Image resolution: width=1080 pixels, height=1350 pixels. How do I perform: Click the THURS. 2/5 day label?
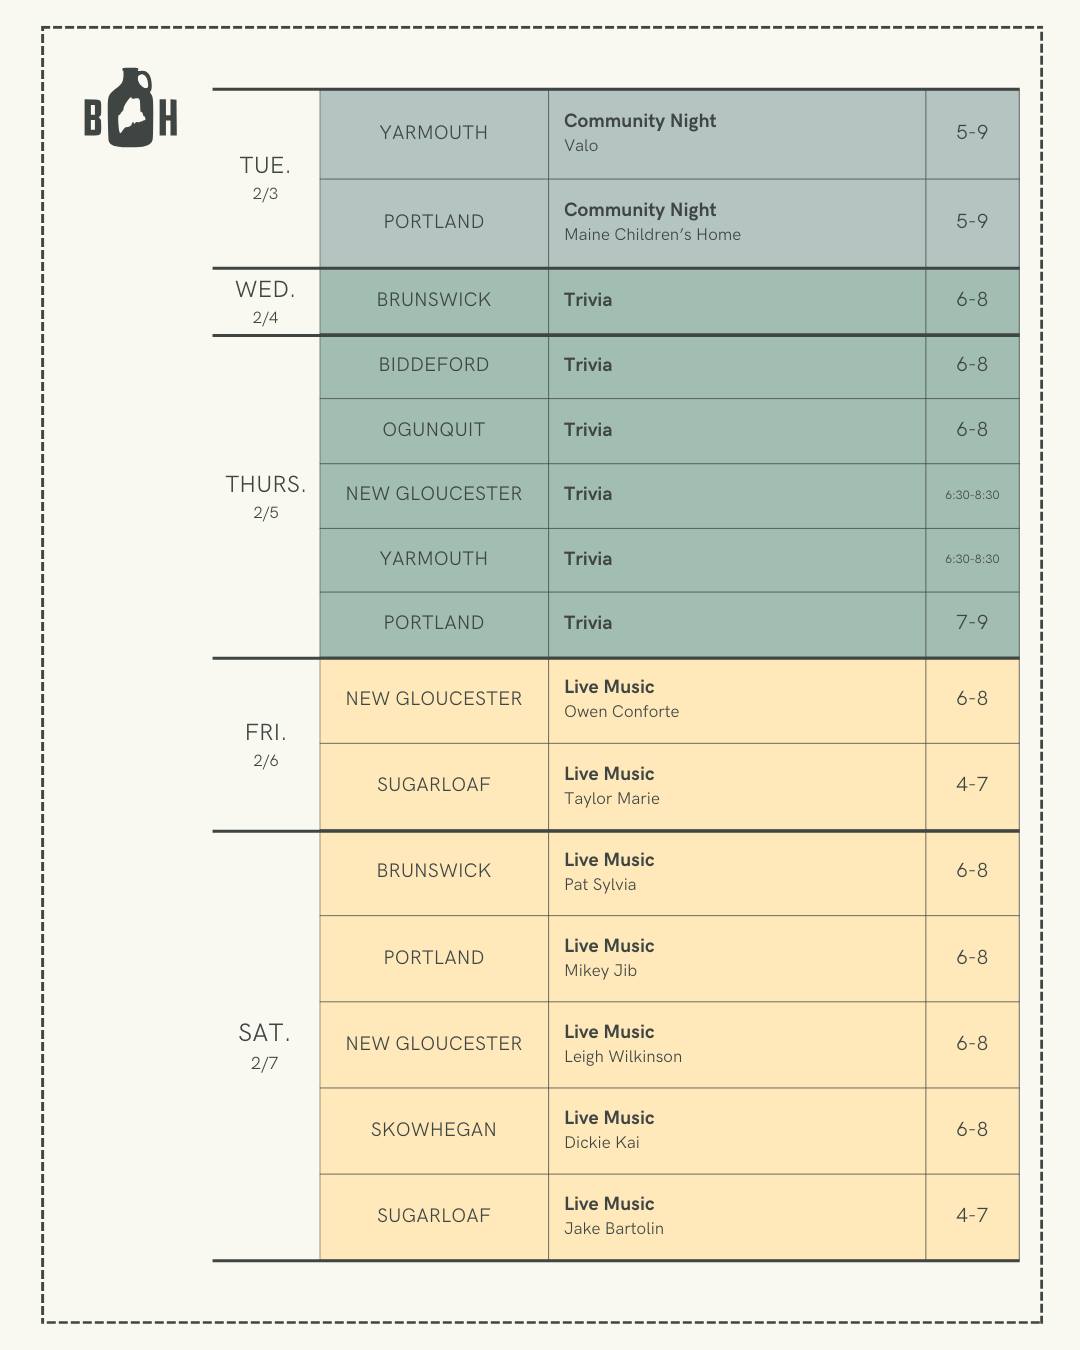click(265, 496)
